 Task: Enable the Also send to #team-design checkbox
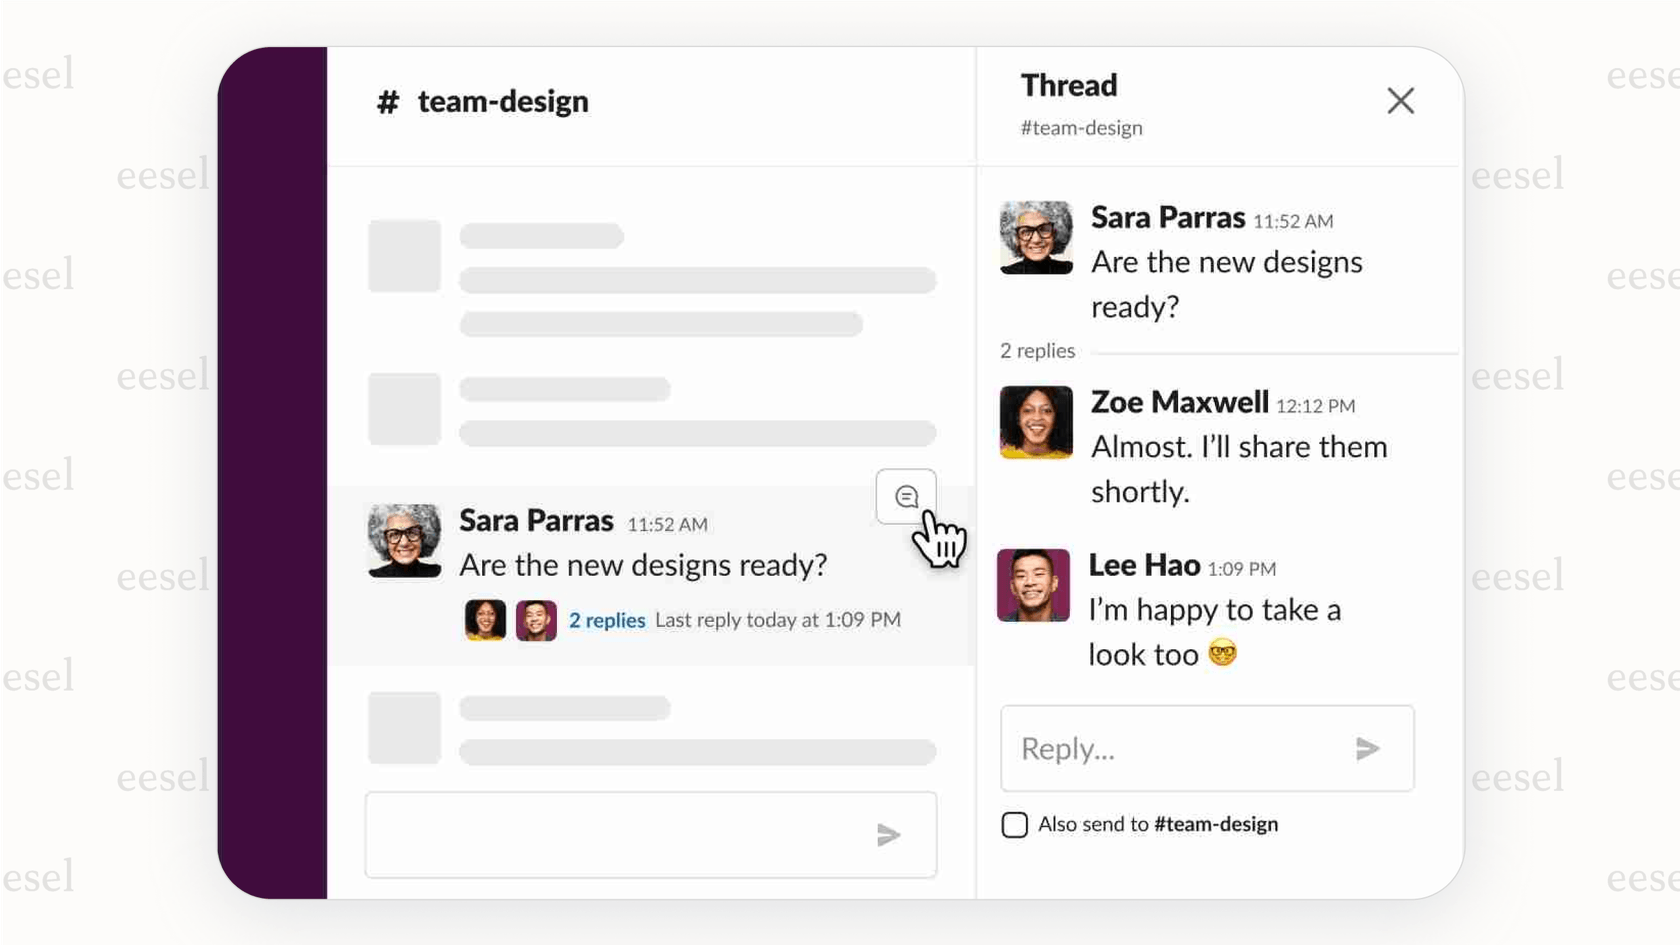(x=1014, y=824)
